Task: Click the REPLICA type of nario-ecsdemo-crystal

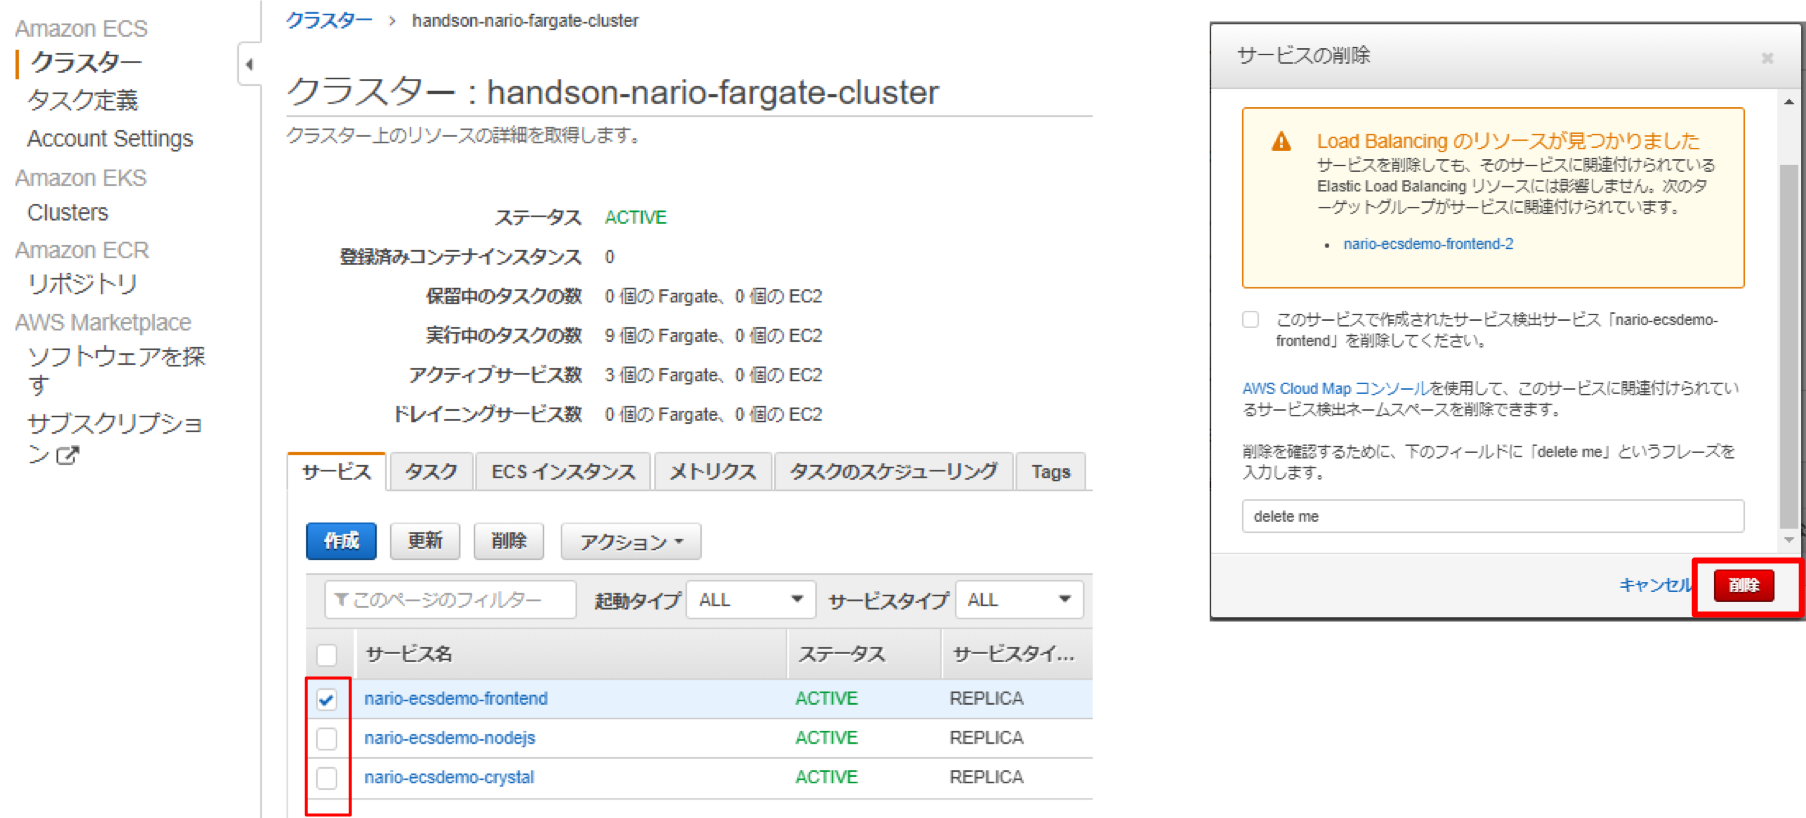Action: click(986, 777)
